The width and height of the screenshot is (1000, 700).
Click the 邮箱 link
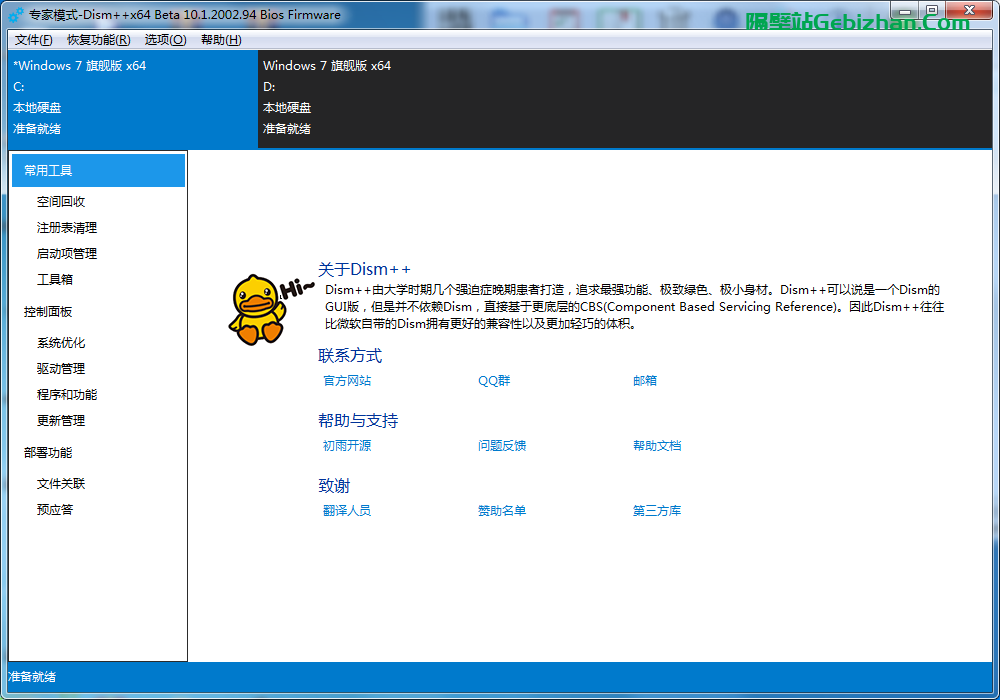[x=645, y=381]
